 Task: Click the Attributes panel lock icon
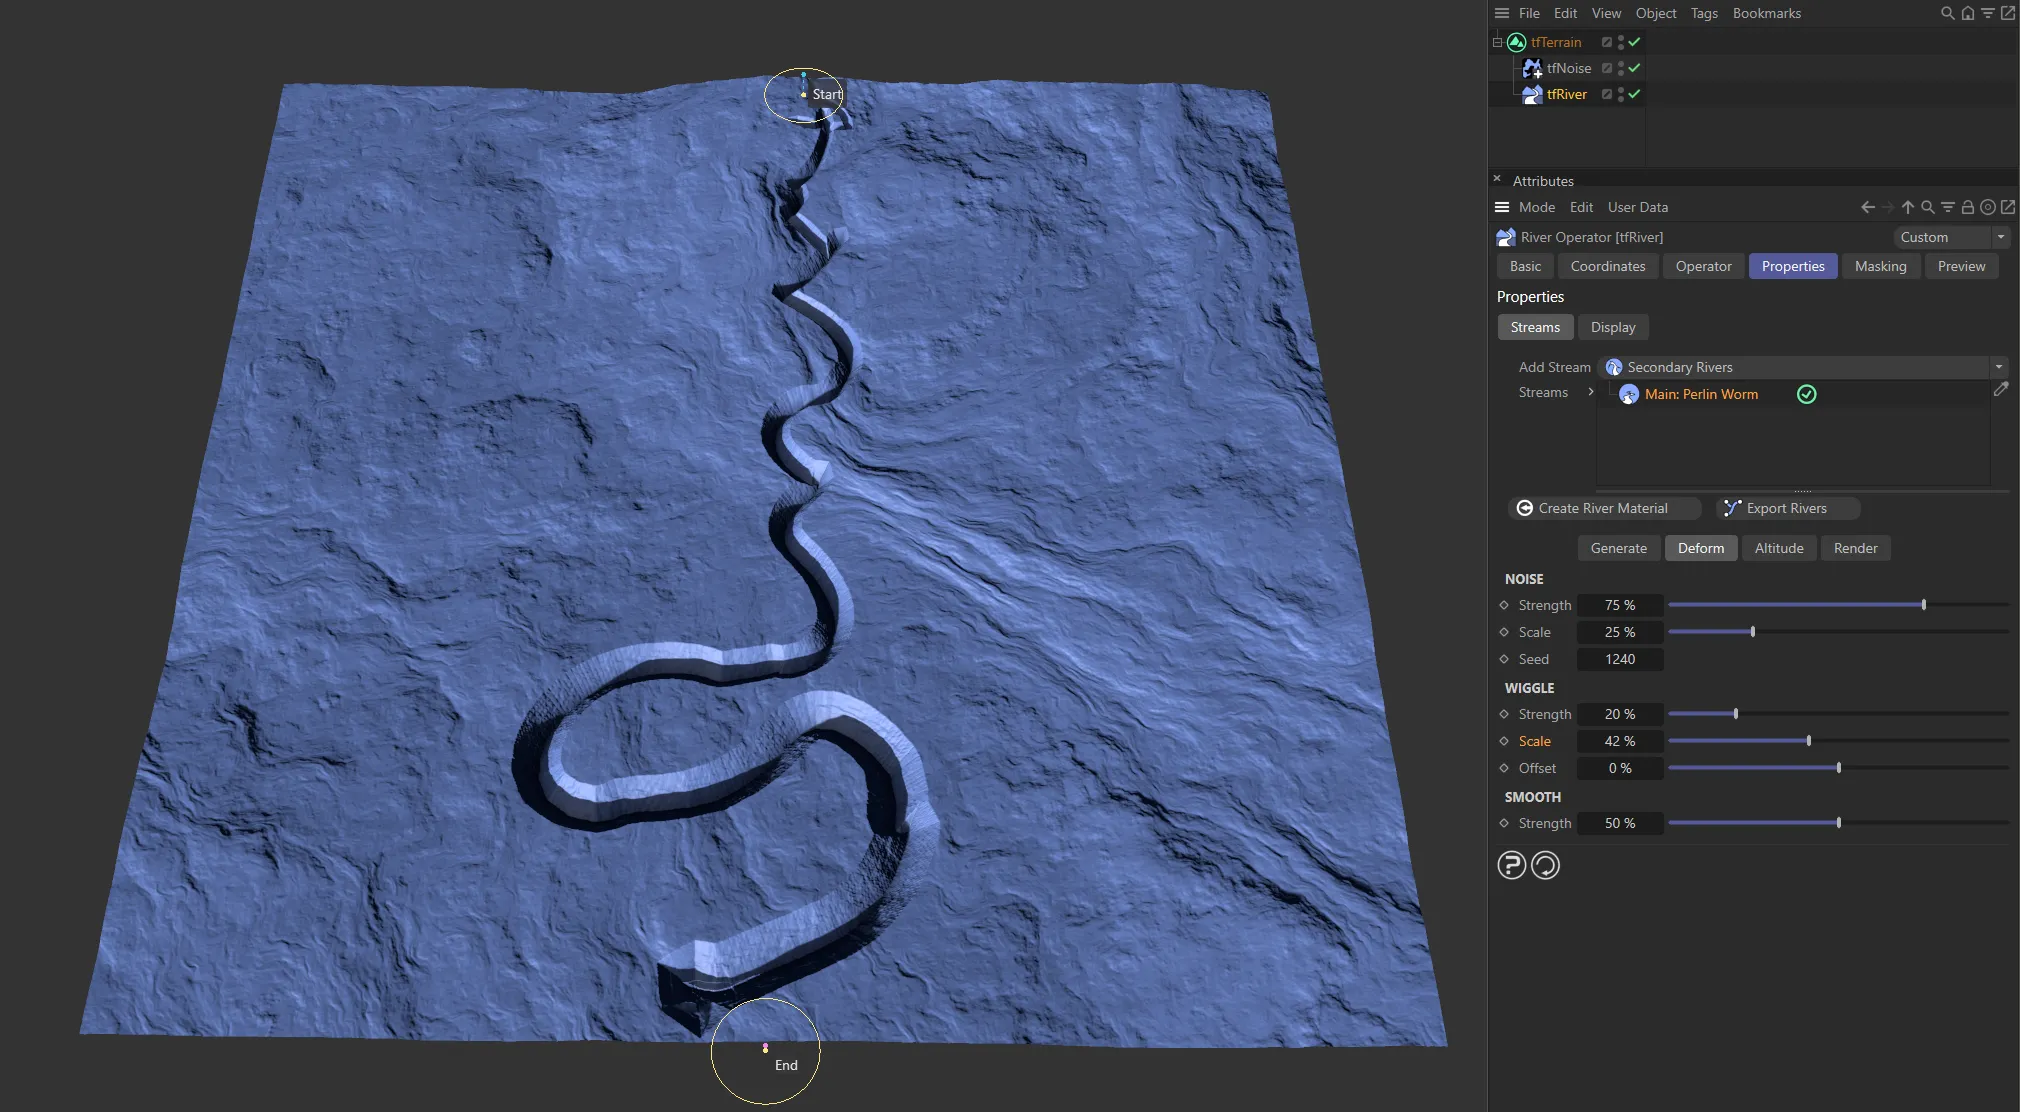coord(1967,207)
